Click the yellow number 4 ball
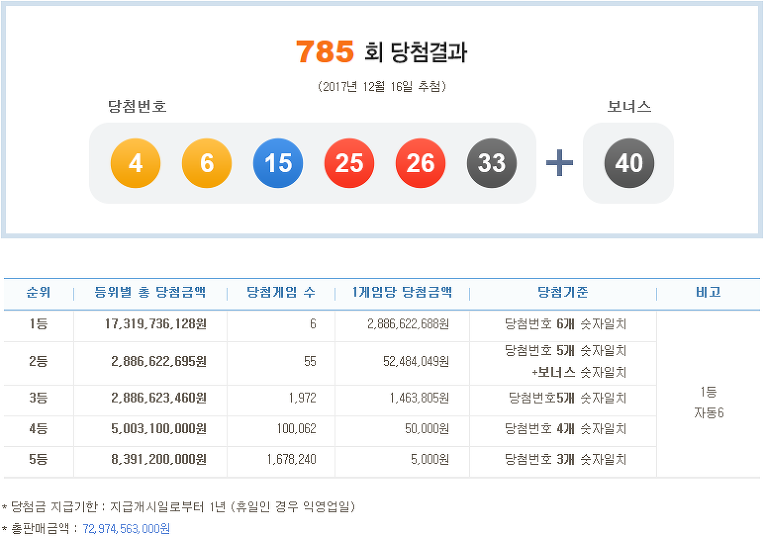 point(136,163)
